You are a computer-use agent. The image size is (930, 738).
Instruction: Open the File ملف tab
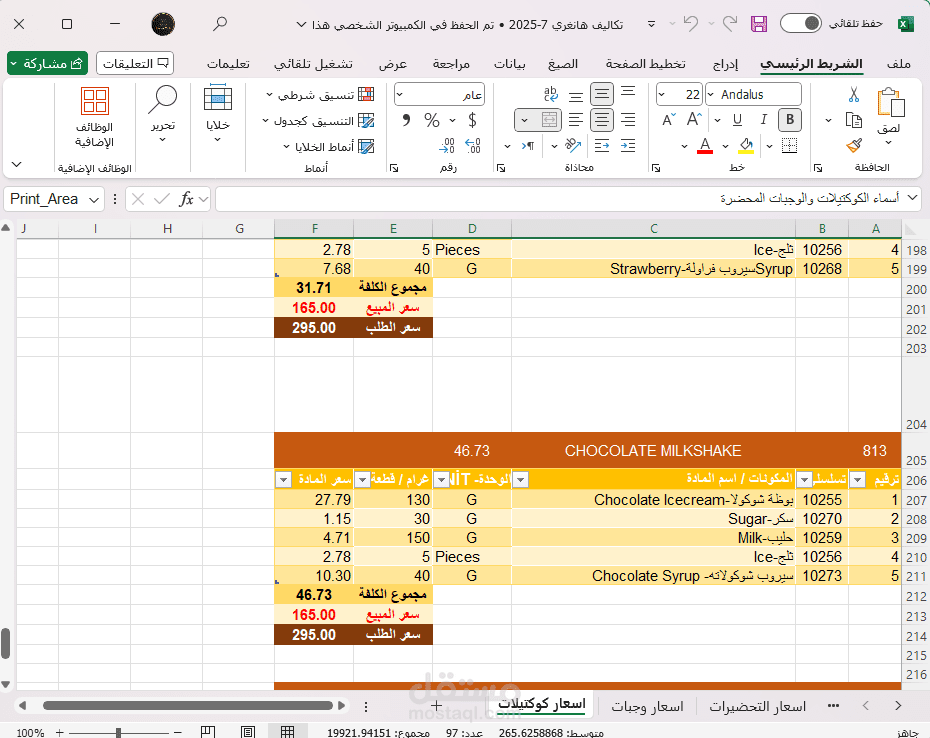tap(899, 64)
